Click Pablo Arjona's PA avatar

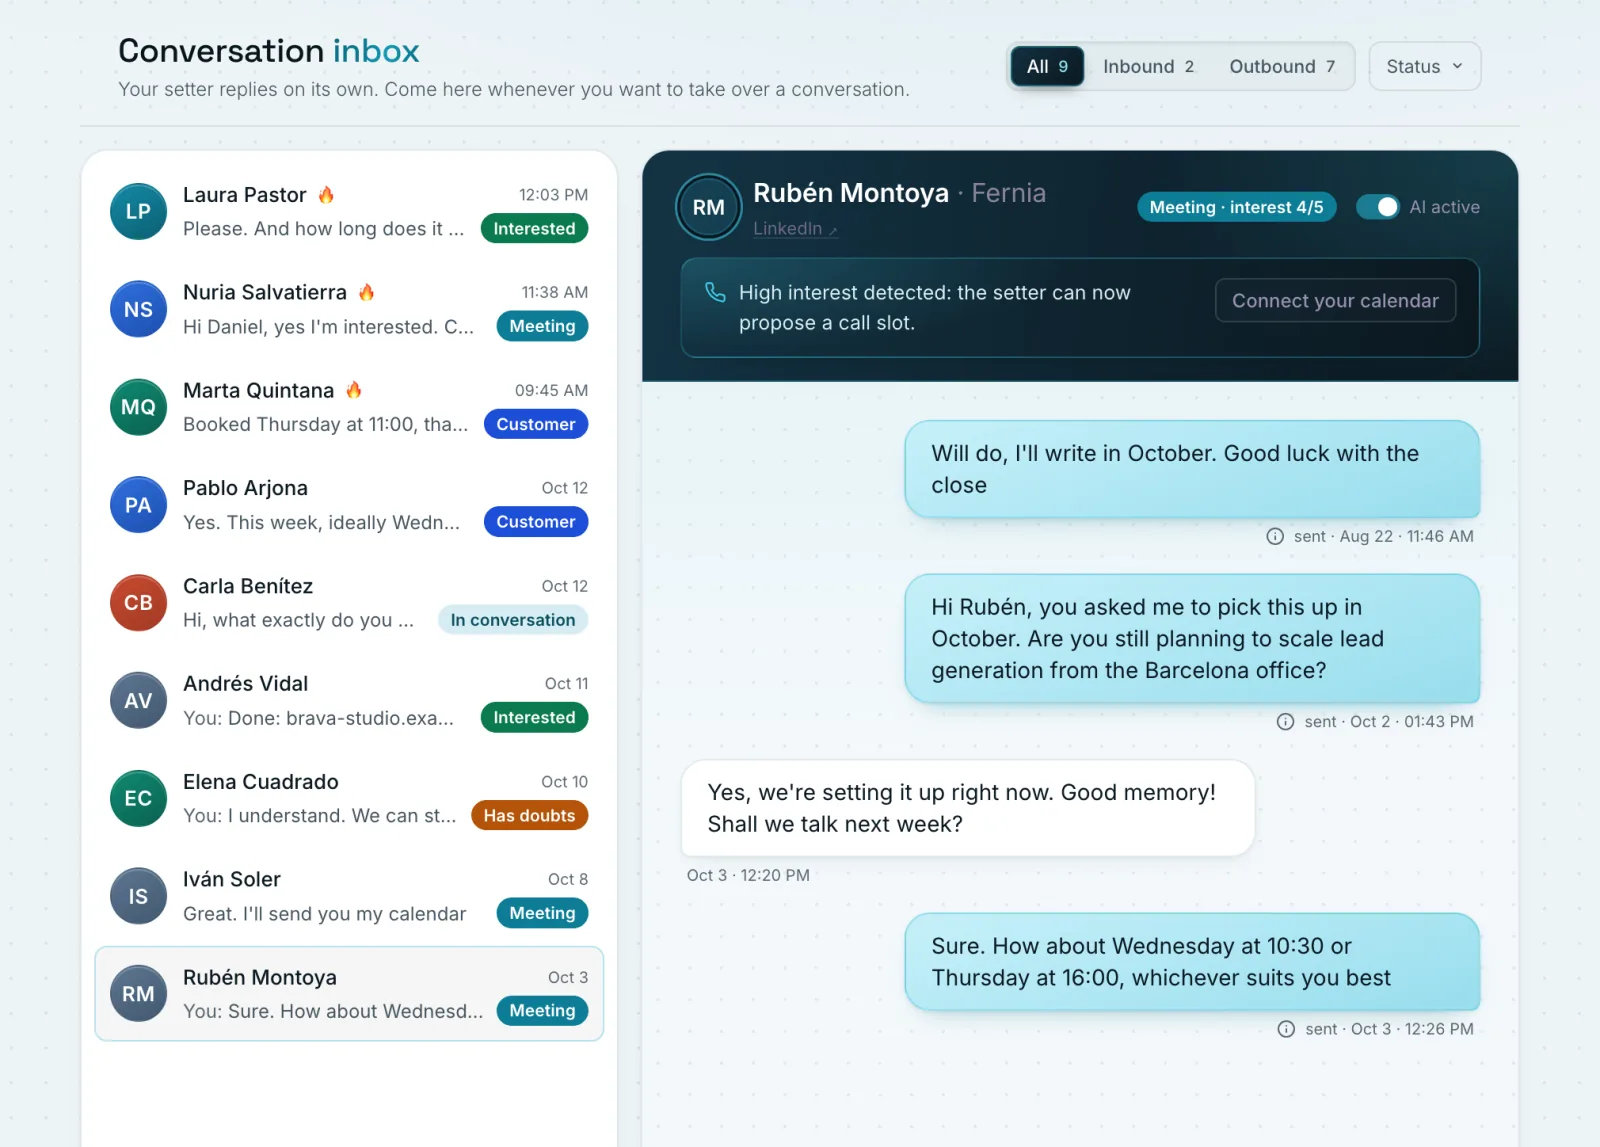[138, 505]
